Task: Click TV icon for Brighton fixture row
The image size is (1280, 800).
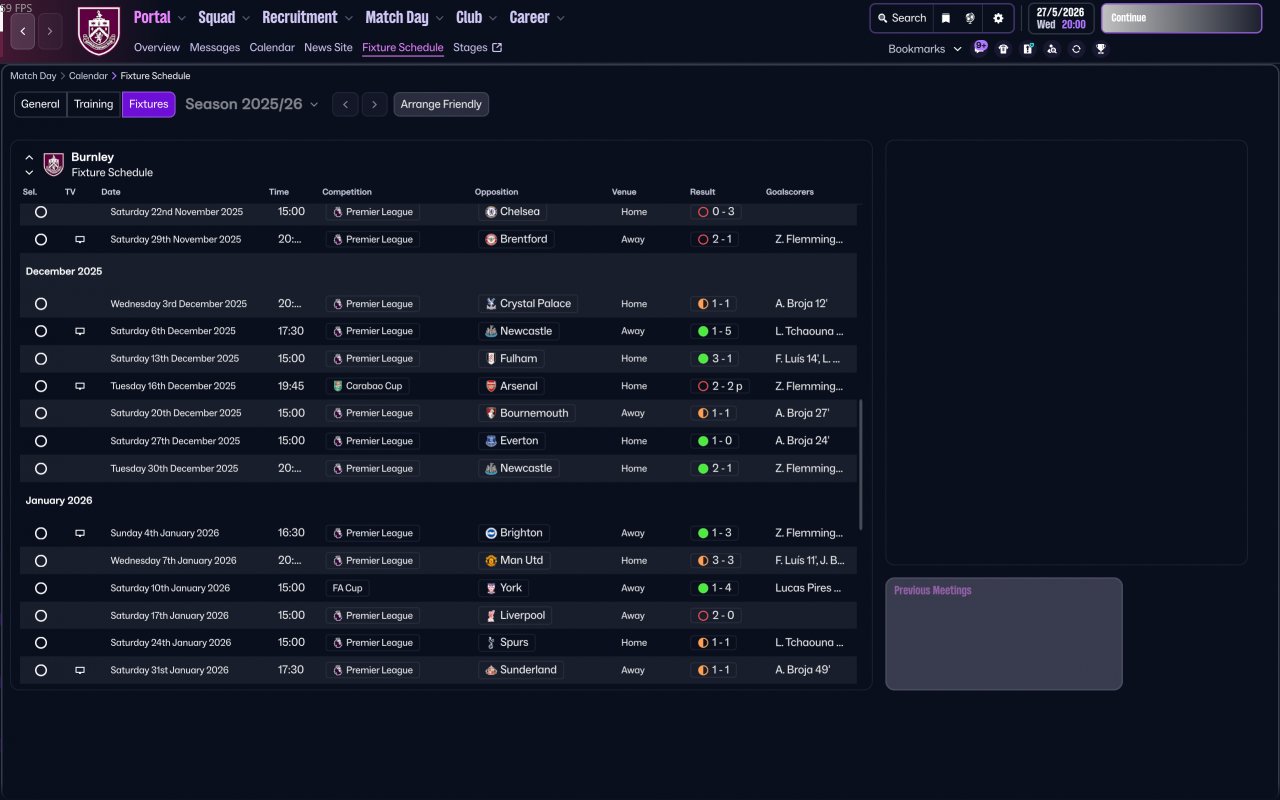Action: pyautogui.click(x=80, y=533)
